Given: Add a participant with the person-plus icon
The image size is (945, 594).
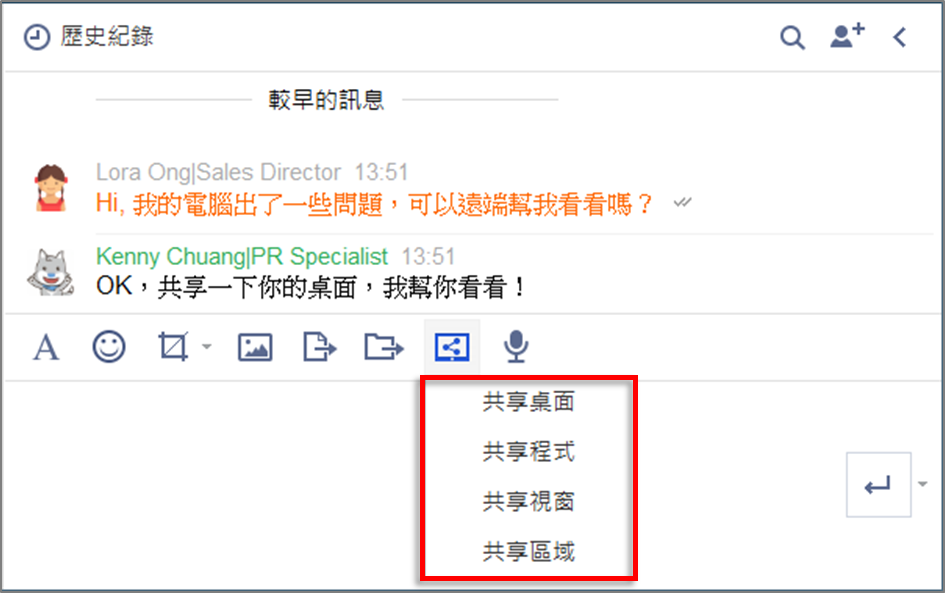Looking at the screenshot, I should pos(847,36).
